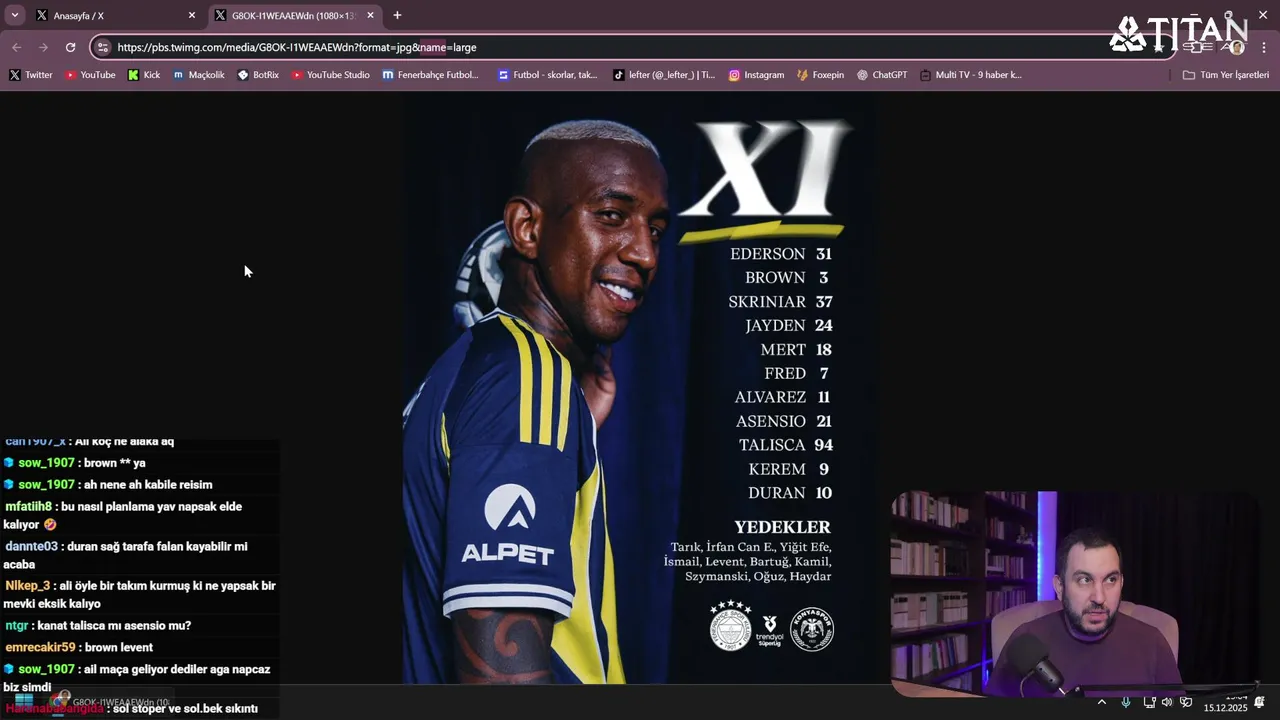Open the ChatGPT bookmark

pyautogui.click(x=882, y=75)
